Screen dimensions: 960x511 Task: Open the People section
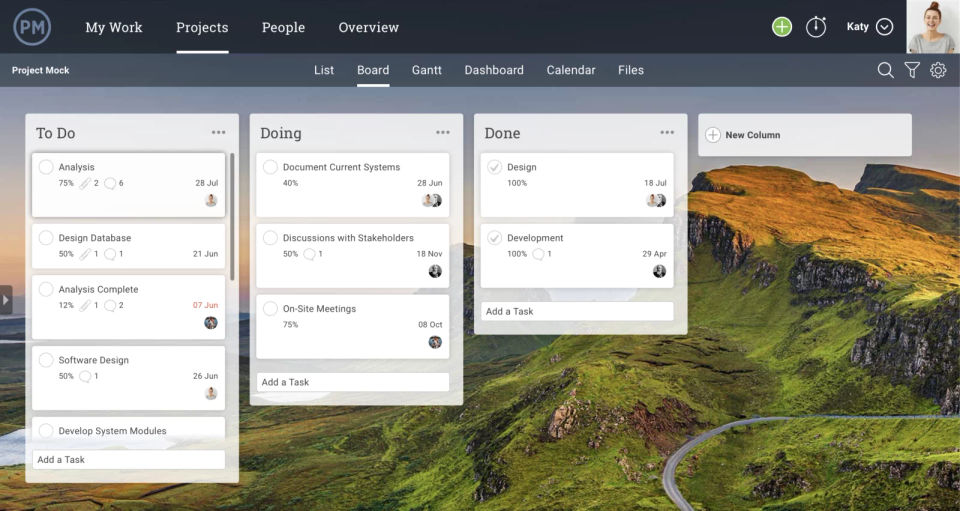(x=283, y=27)
